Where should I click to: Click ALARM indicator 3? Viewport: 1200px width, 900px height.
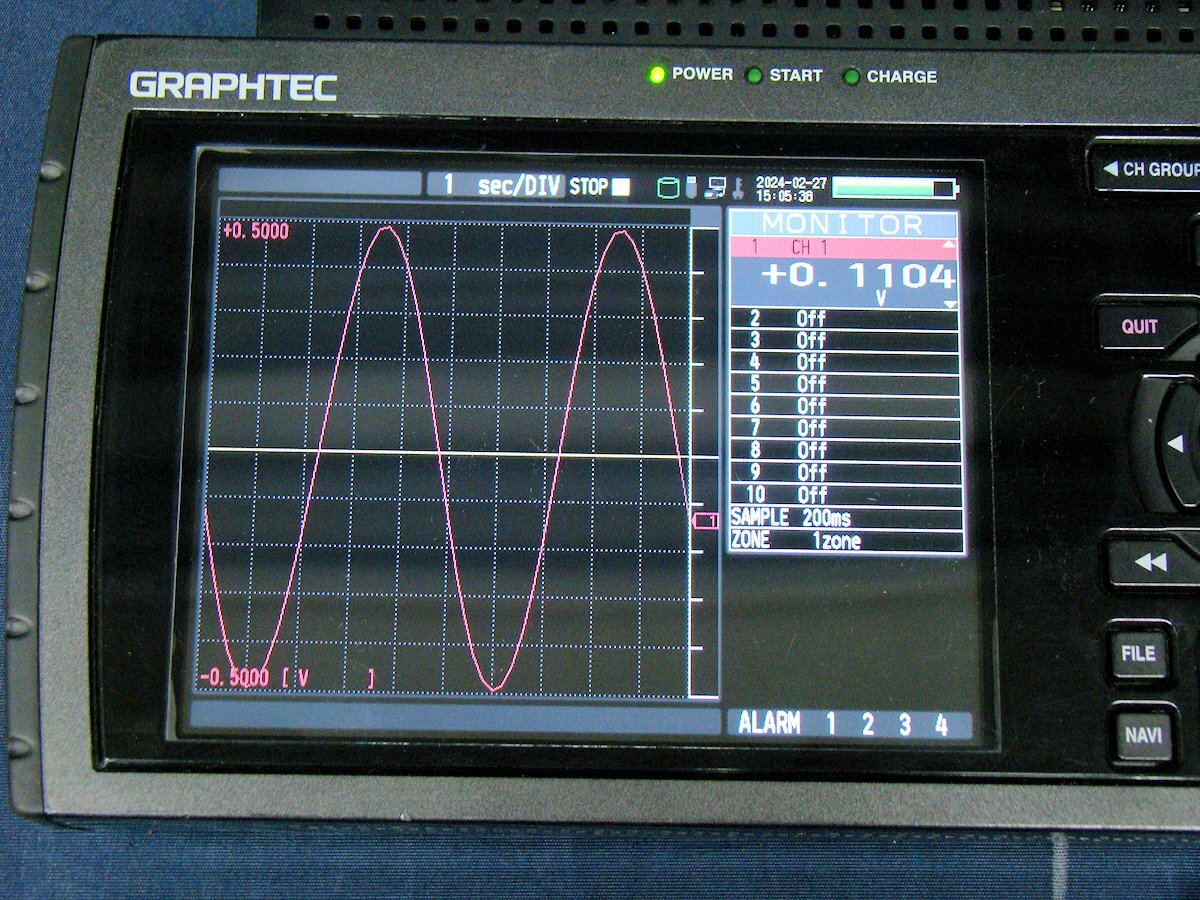click(904, 725)
